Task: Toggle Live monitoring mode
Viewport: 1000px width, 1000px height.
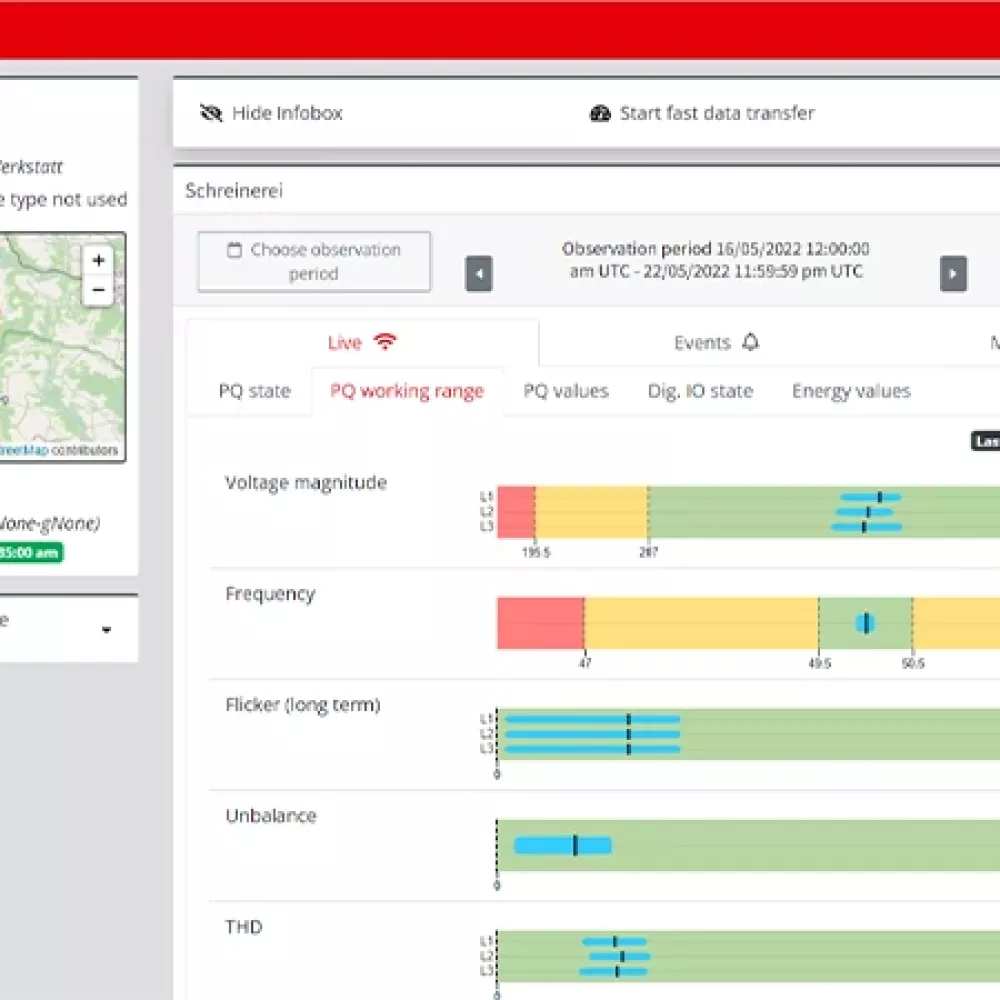Action: click(x=360, y=341)
